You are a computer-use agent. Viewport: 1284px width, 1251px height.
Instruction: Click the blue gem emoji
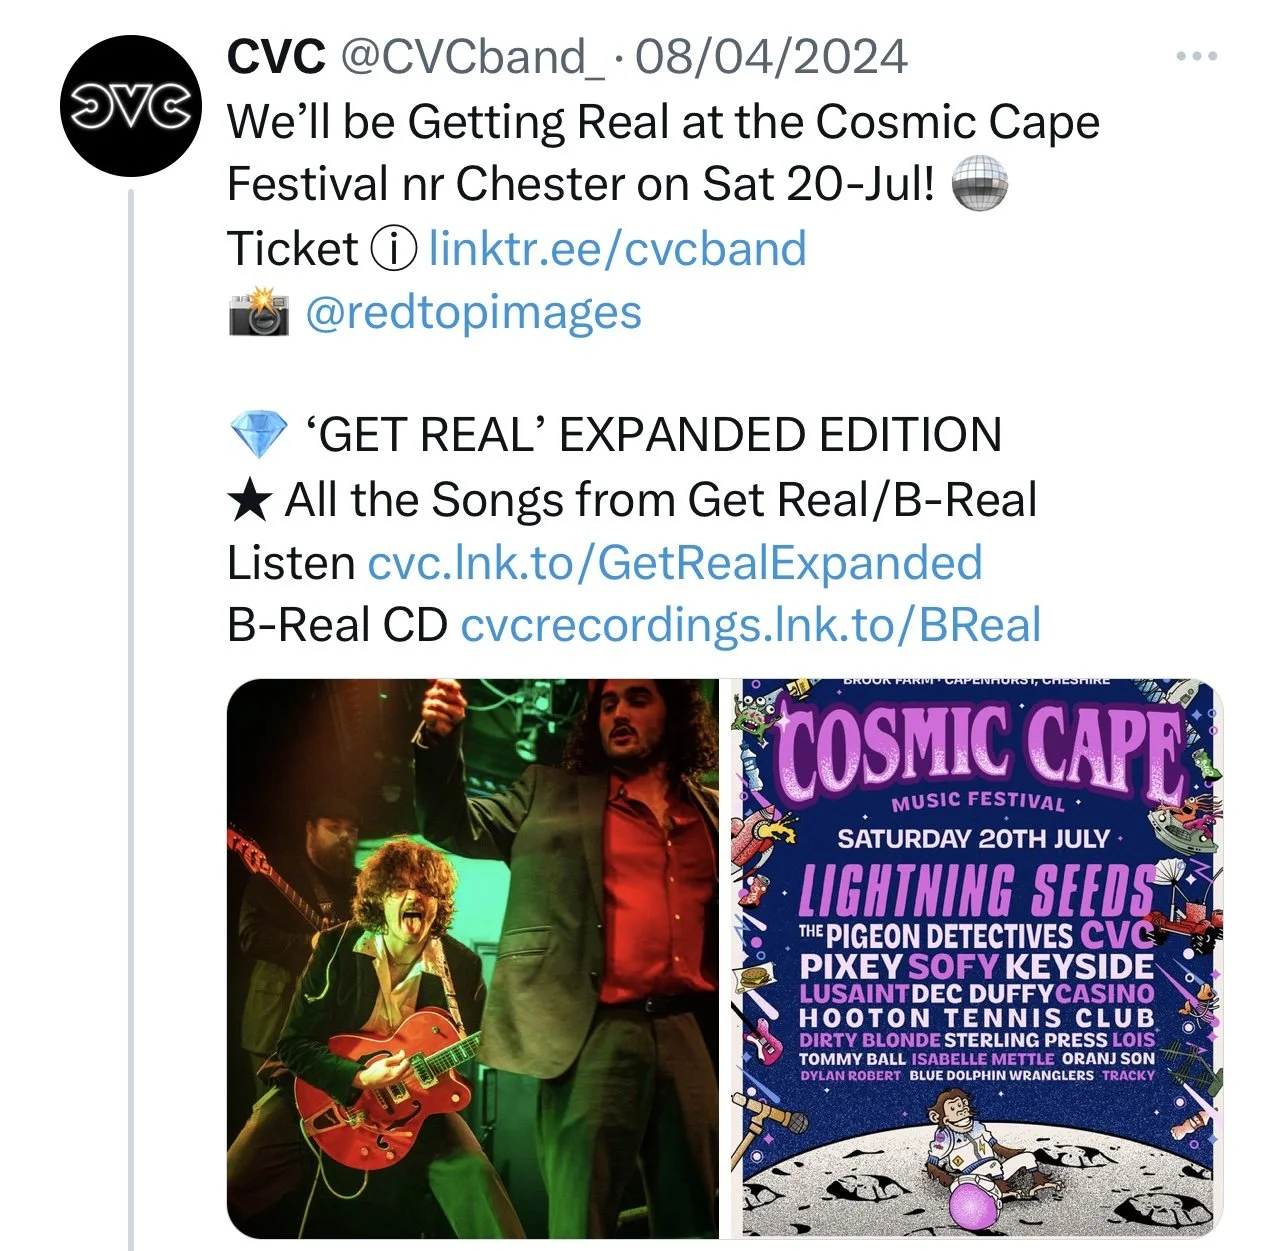[259, 435]
